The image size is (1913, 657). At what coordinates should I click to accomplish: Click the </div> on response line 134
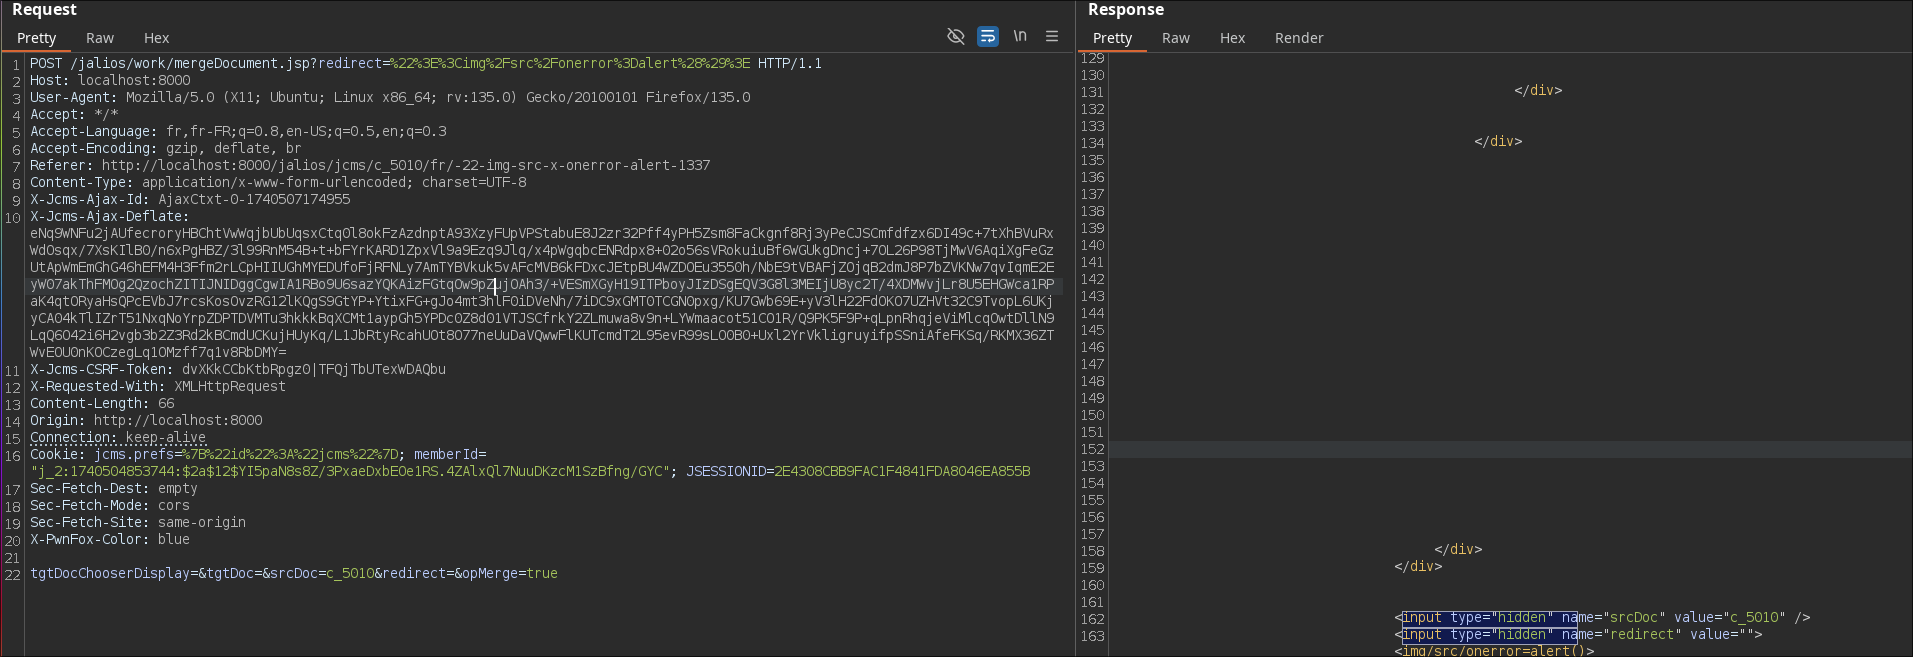(1498, 141)
